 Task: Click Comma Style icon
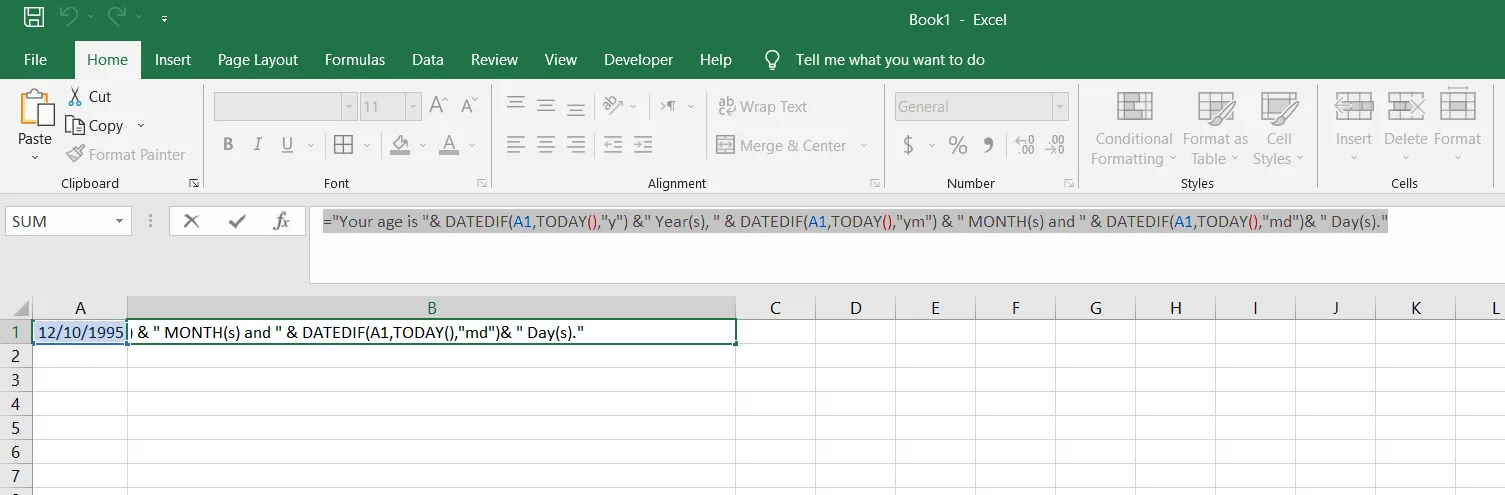point(989,146)
